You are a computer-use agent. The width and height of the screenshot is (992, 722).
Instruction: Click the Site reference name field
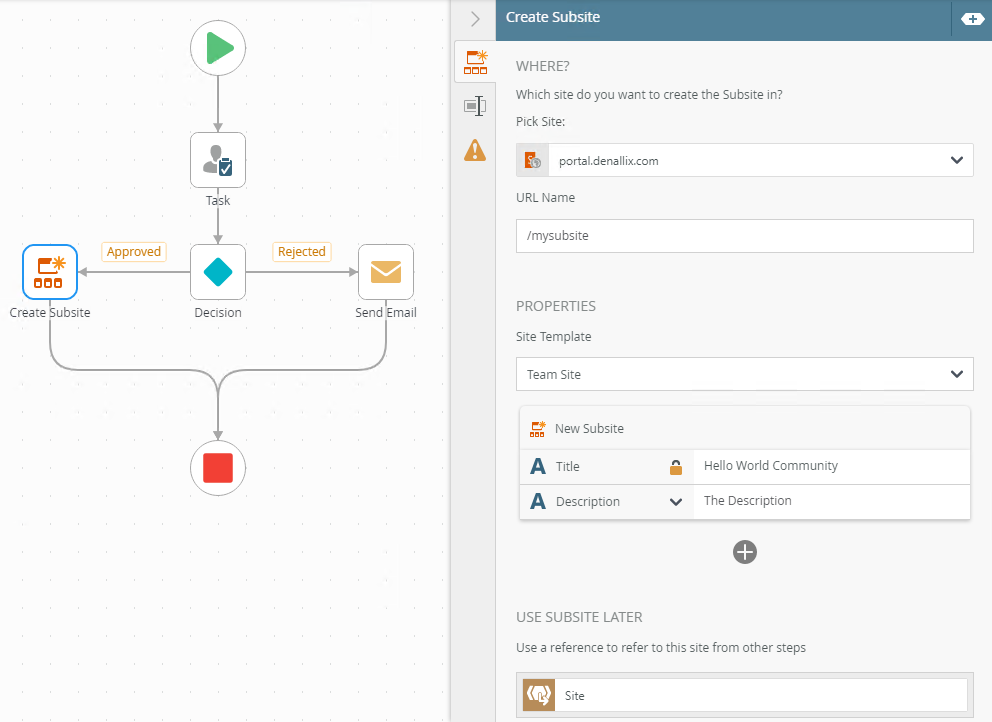762,695
